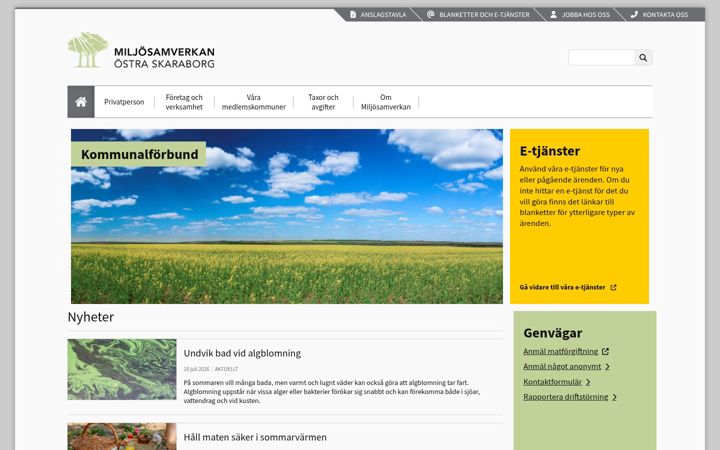This screenshot has height=450, width=720.
Task: Open Taxor och avgifter menu
Action: pyautogui.click(x=323, y=102)
